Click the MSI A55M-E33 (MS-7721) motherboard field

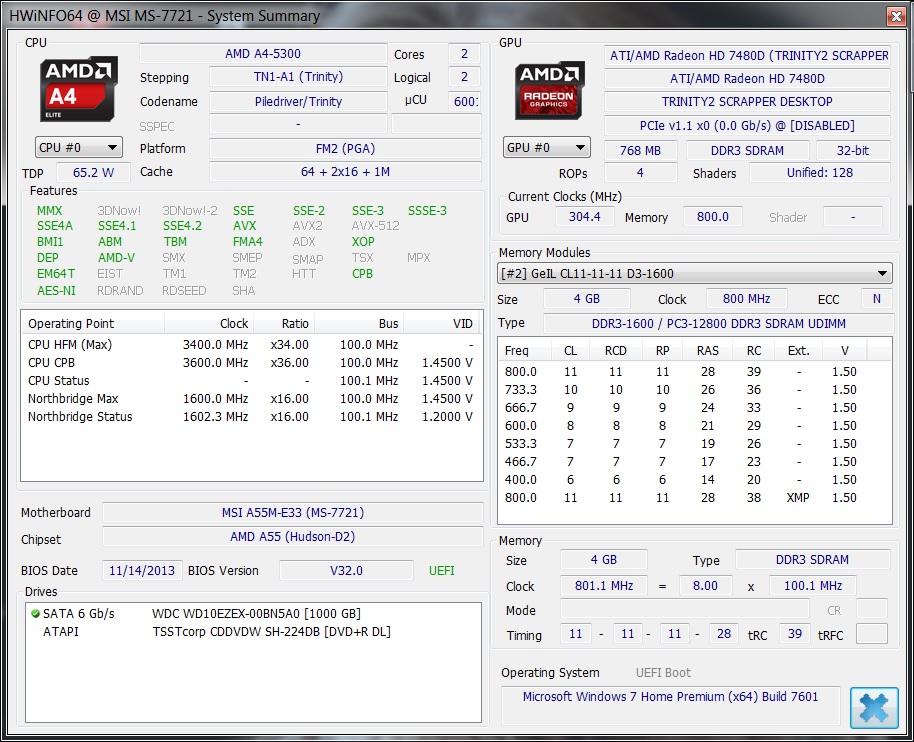coord(293,512)
